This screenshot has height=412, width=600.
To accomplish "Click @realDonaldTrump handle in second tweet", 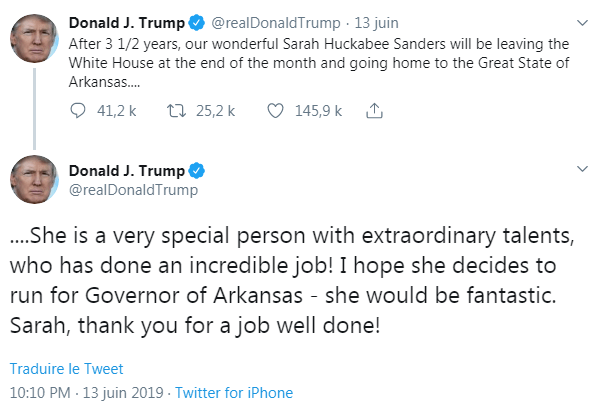I will 133,189.
